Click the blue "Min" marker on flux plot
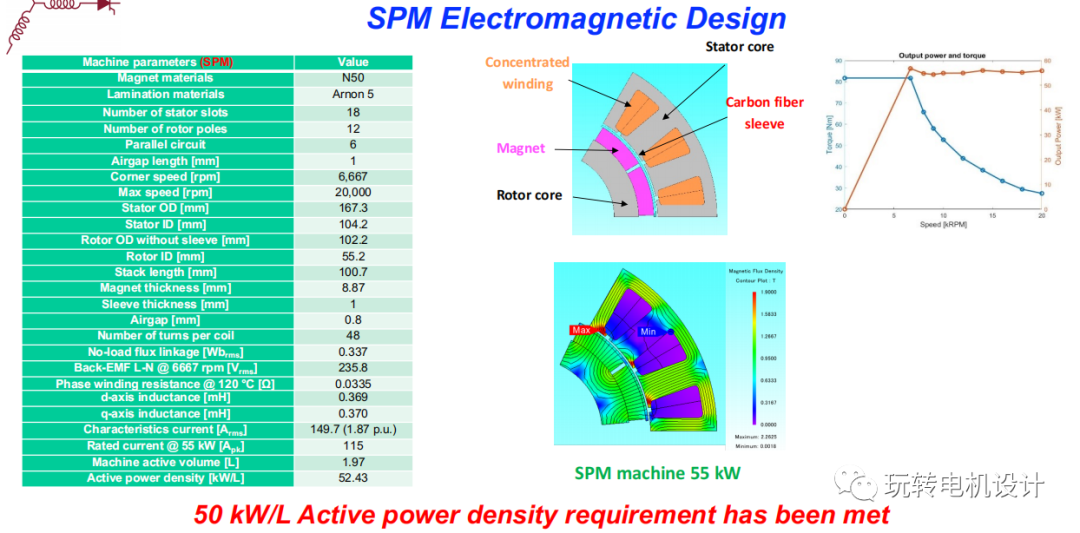1080x533 pixels. 647,331
